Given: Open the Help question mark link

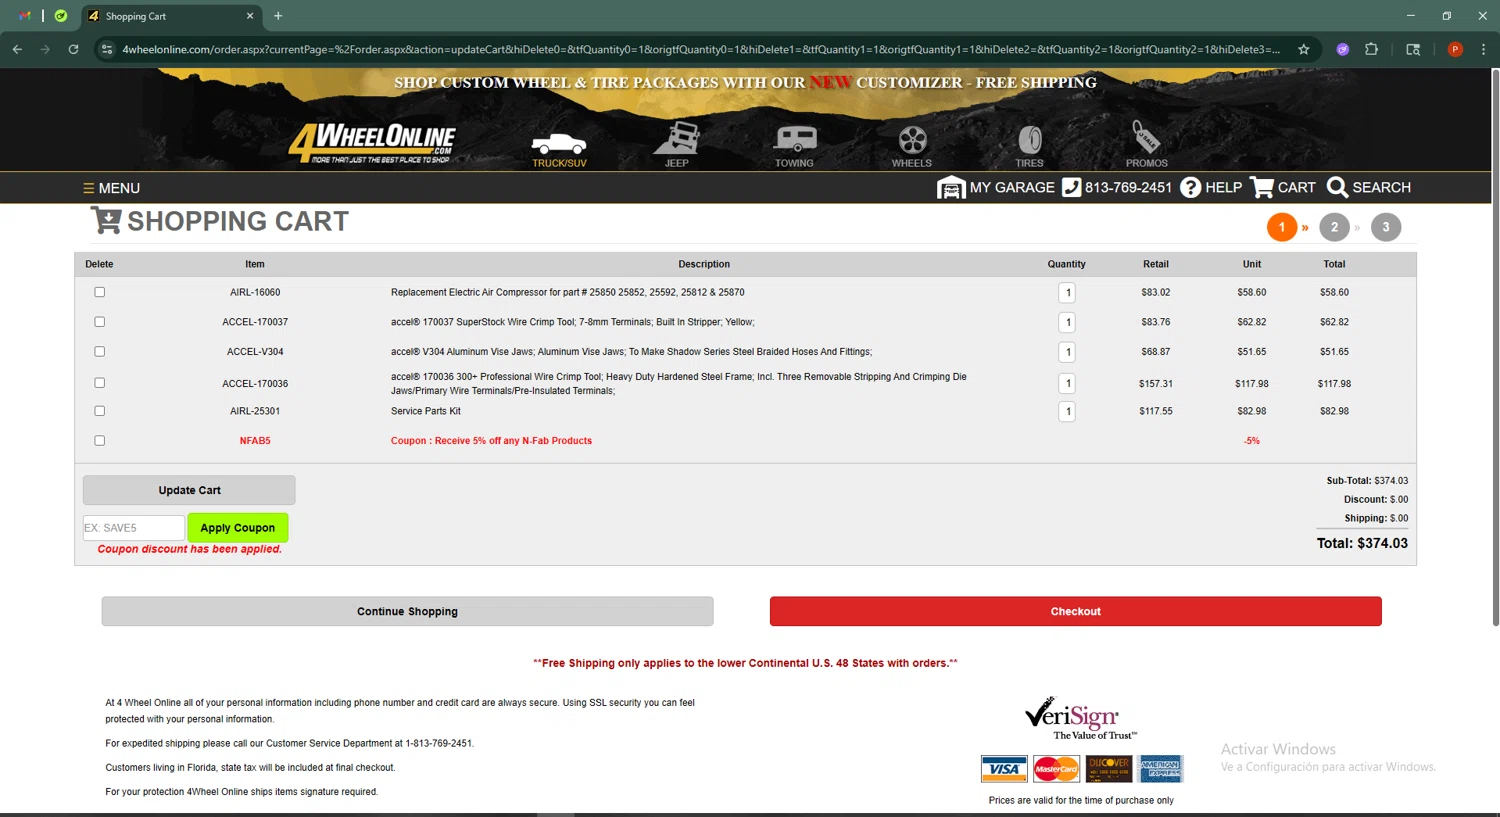Looking at the screenshot, I should click(x=1211, y=187).
